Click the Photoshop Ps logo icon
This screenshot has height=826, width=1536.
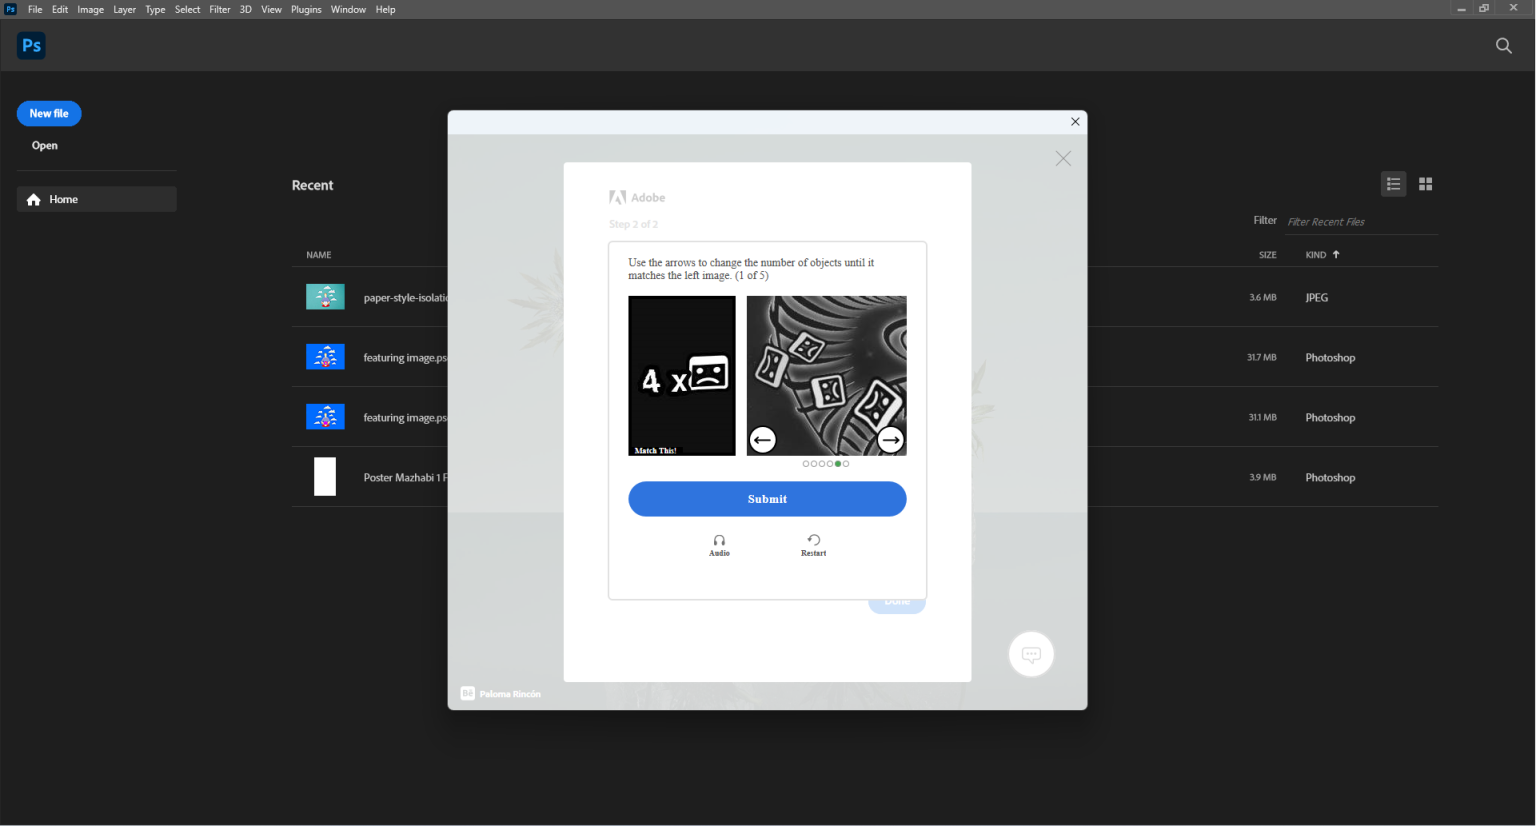tap(31, 45)
